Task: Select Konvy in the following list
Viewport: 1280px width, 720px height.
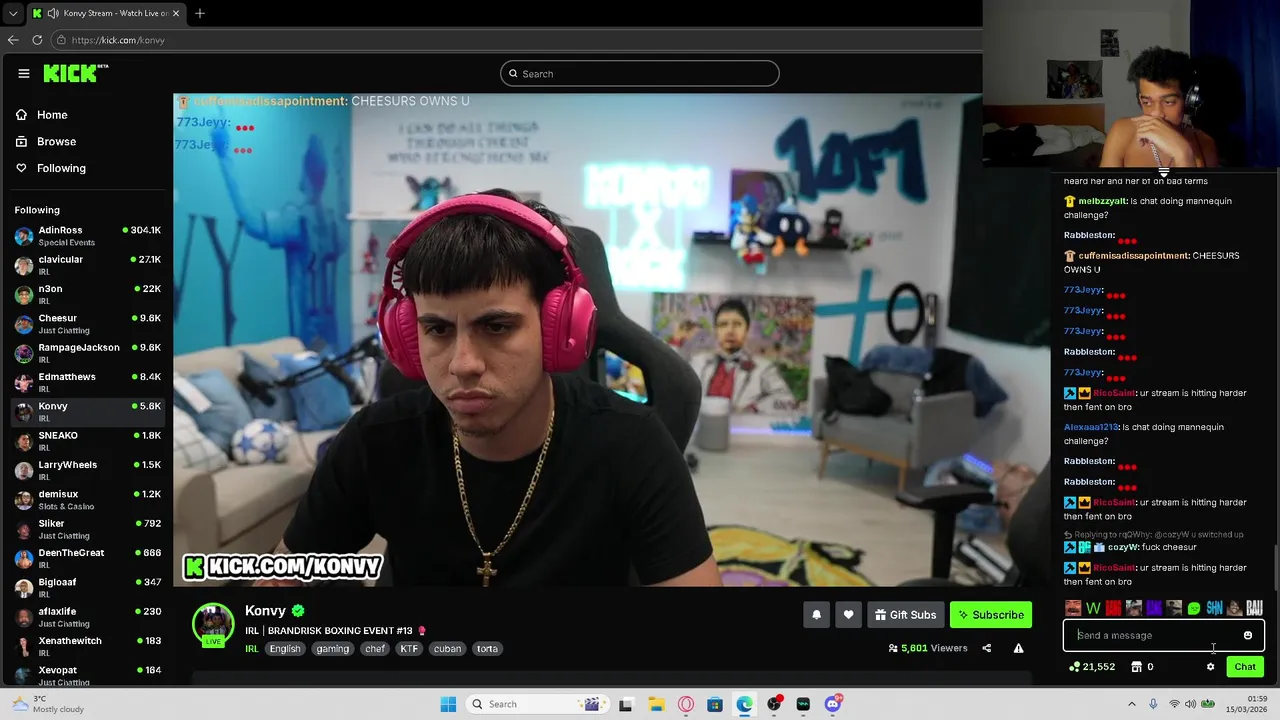Action: click(x=87, y=411)
